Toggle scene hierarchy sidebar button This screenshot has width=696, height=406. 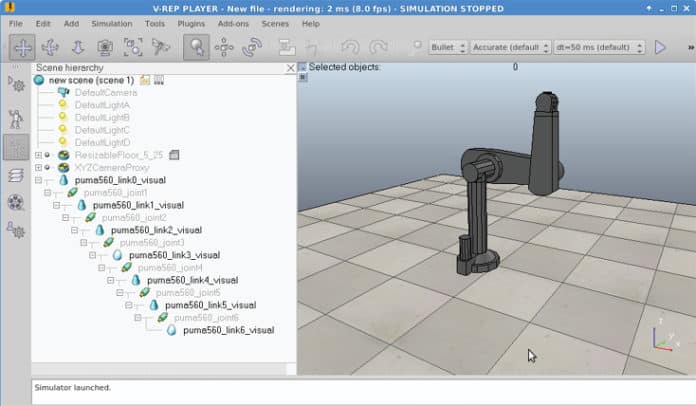pyautogui.click(x=16, y=147)
